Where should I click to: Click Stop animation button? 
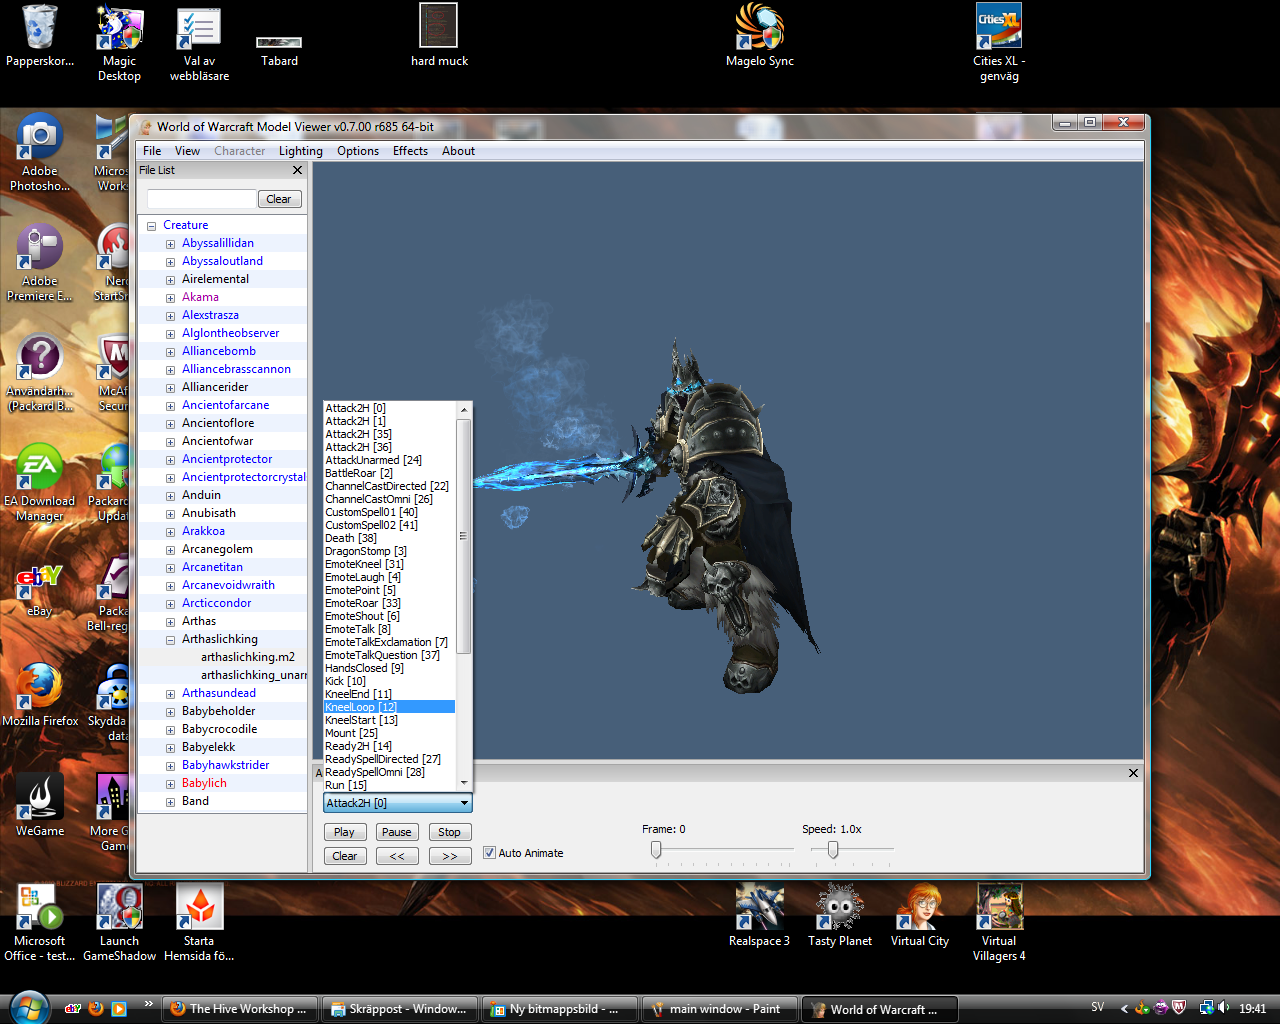click(x=449, y=832)
